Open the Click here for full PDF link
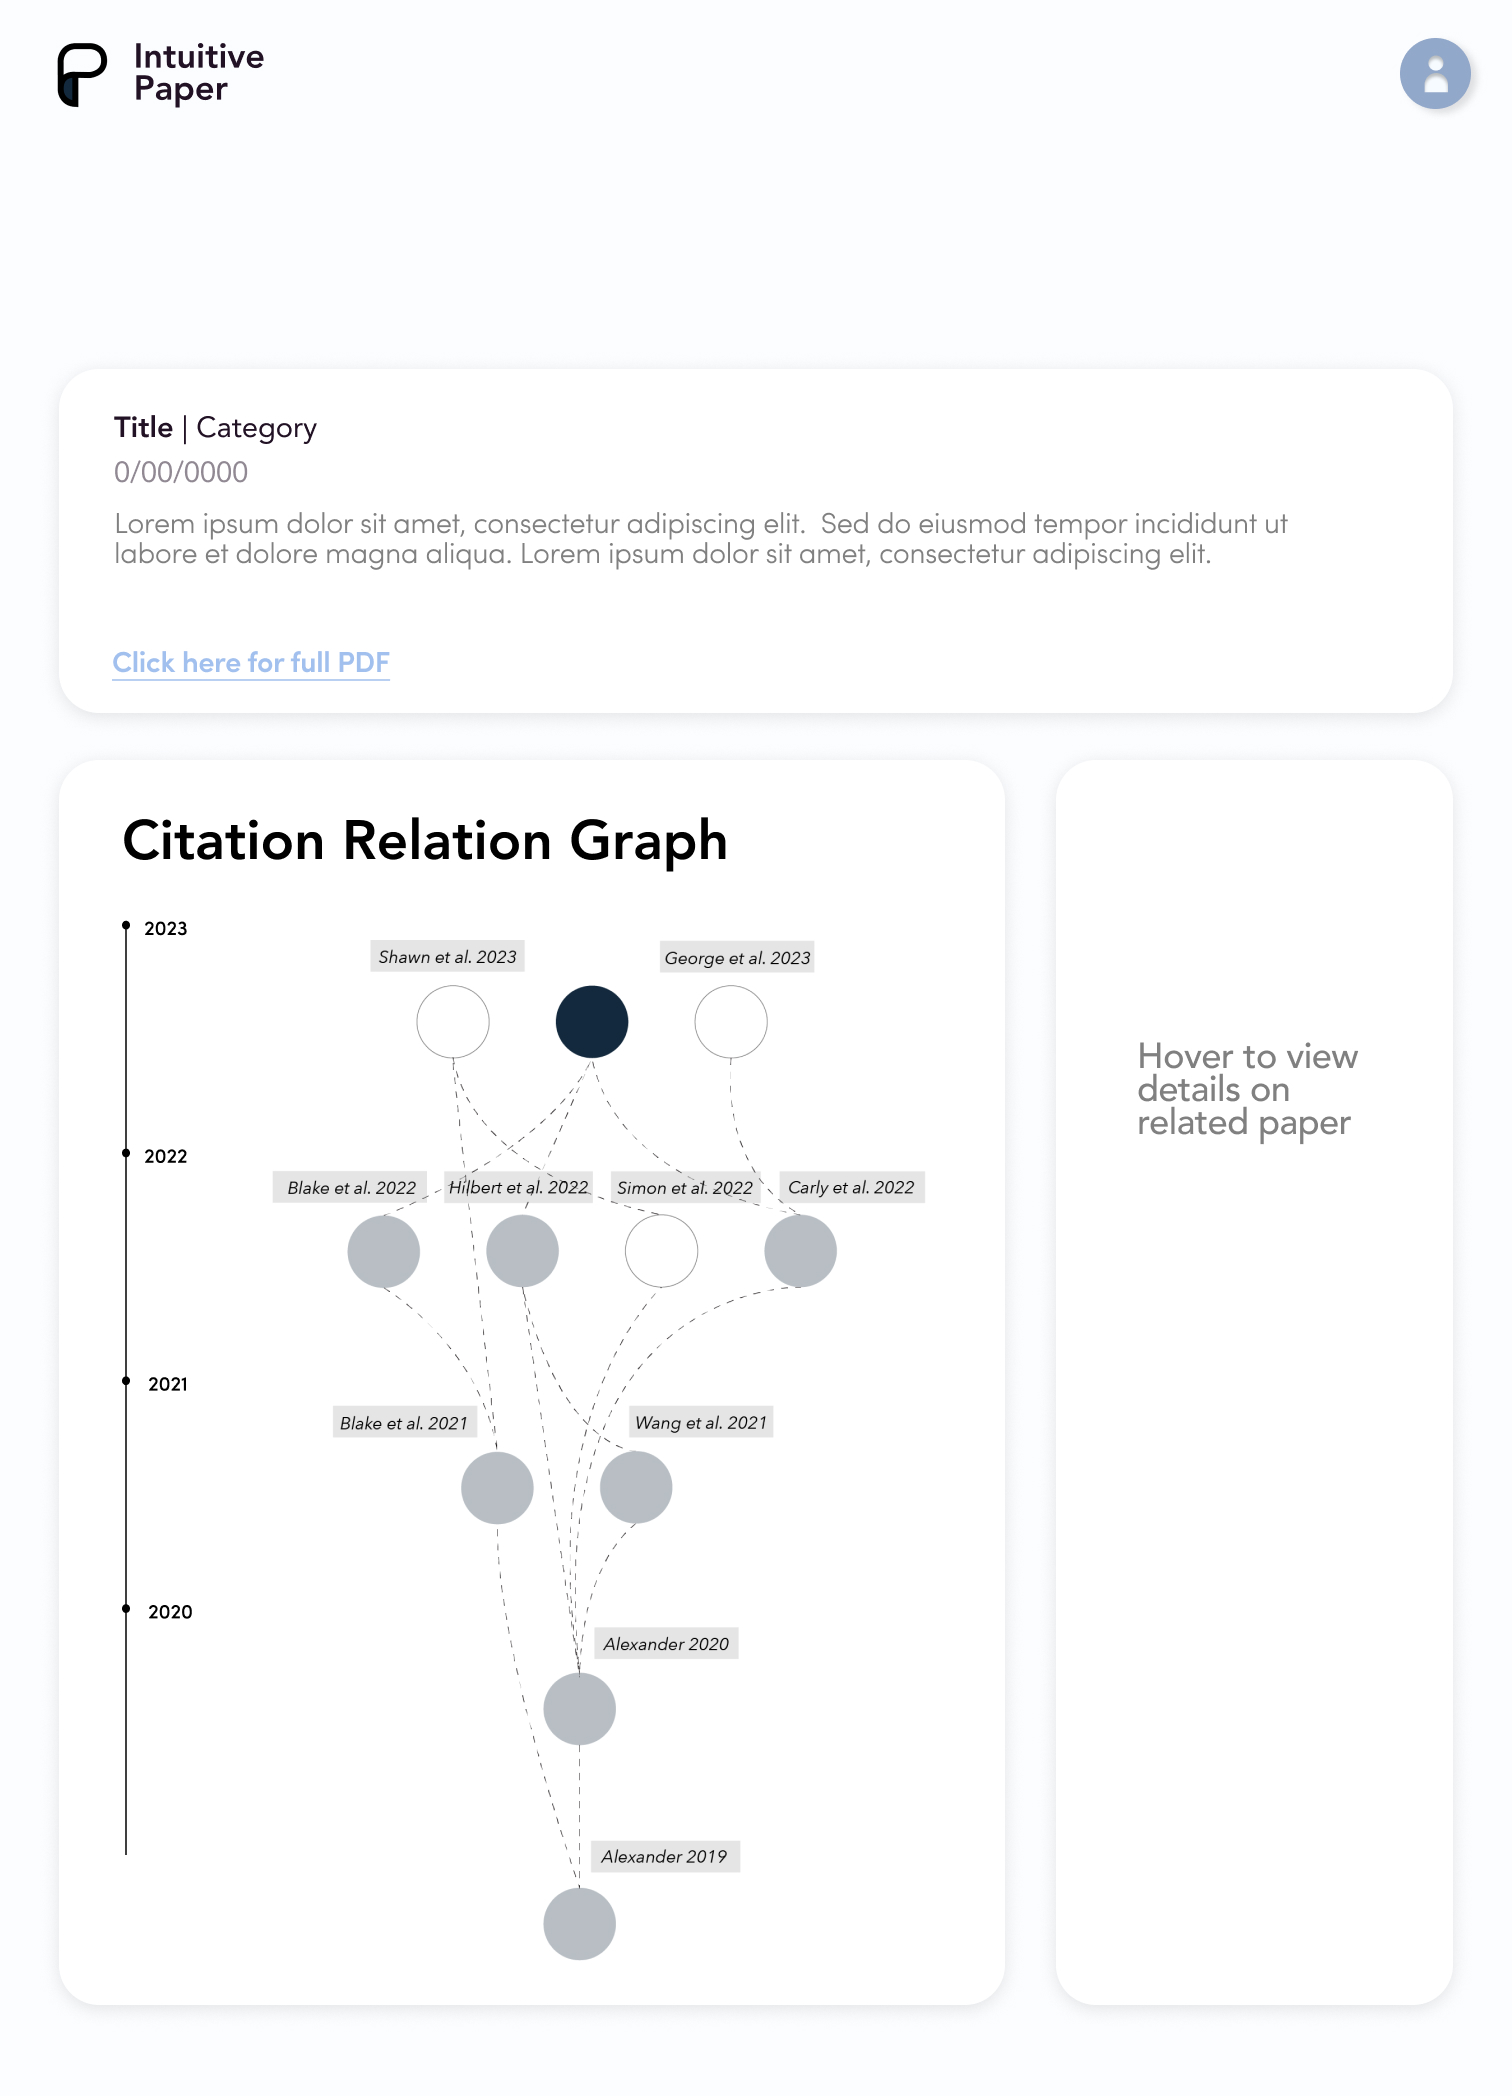Screen dimensions: 1512x2096 click(x=251, y=663)
